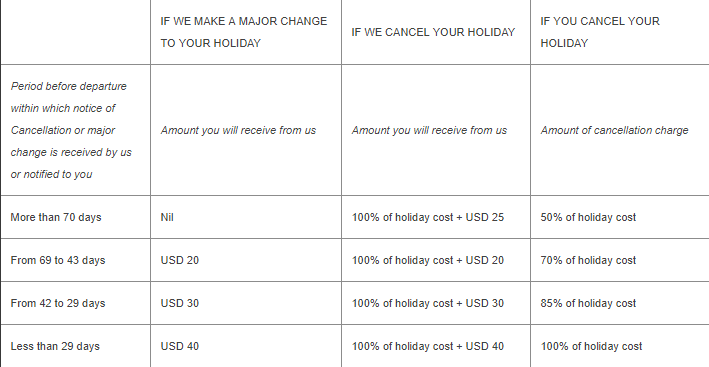Screen dimensions: 709x367
Task: Select '100% of holiday cost + USD 20'
Action: pos(428,260)
